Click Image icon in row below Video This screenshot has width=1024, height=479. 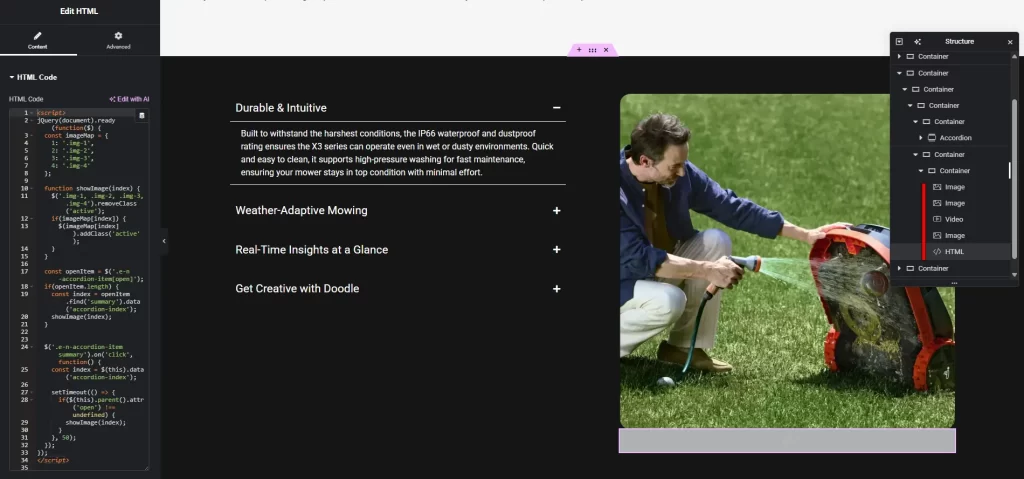click(x=937, y=235)
